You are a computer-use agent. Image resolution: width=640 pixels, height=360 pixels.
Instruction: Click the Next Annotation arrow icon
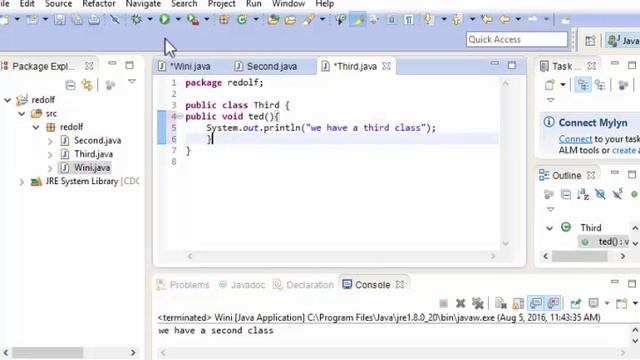(x=428, y=19)
